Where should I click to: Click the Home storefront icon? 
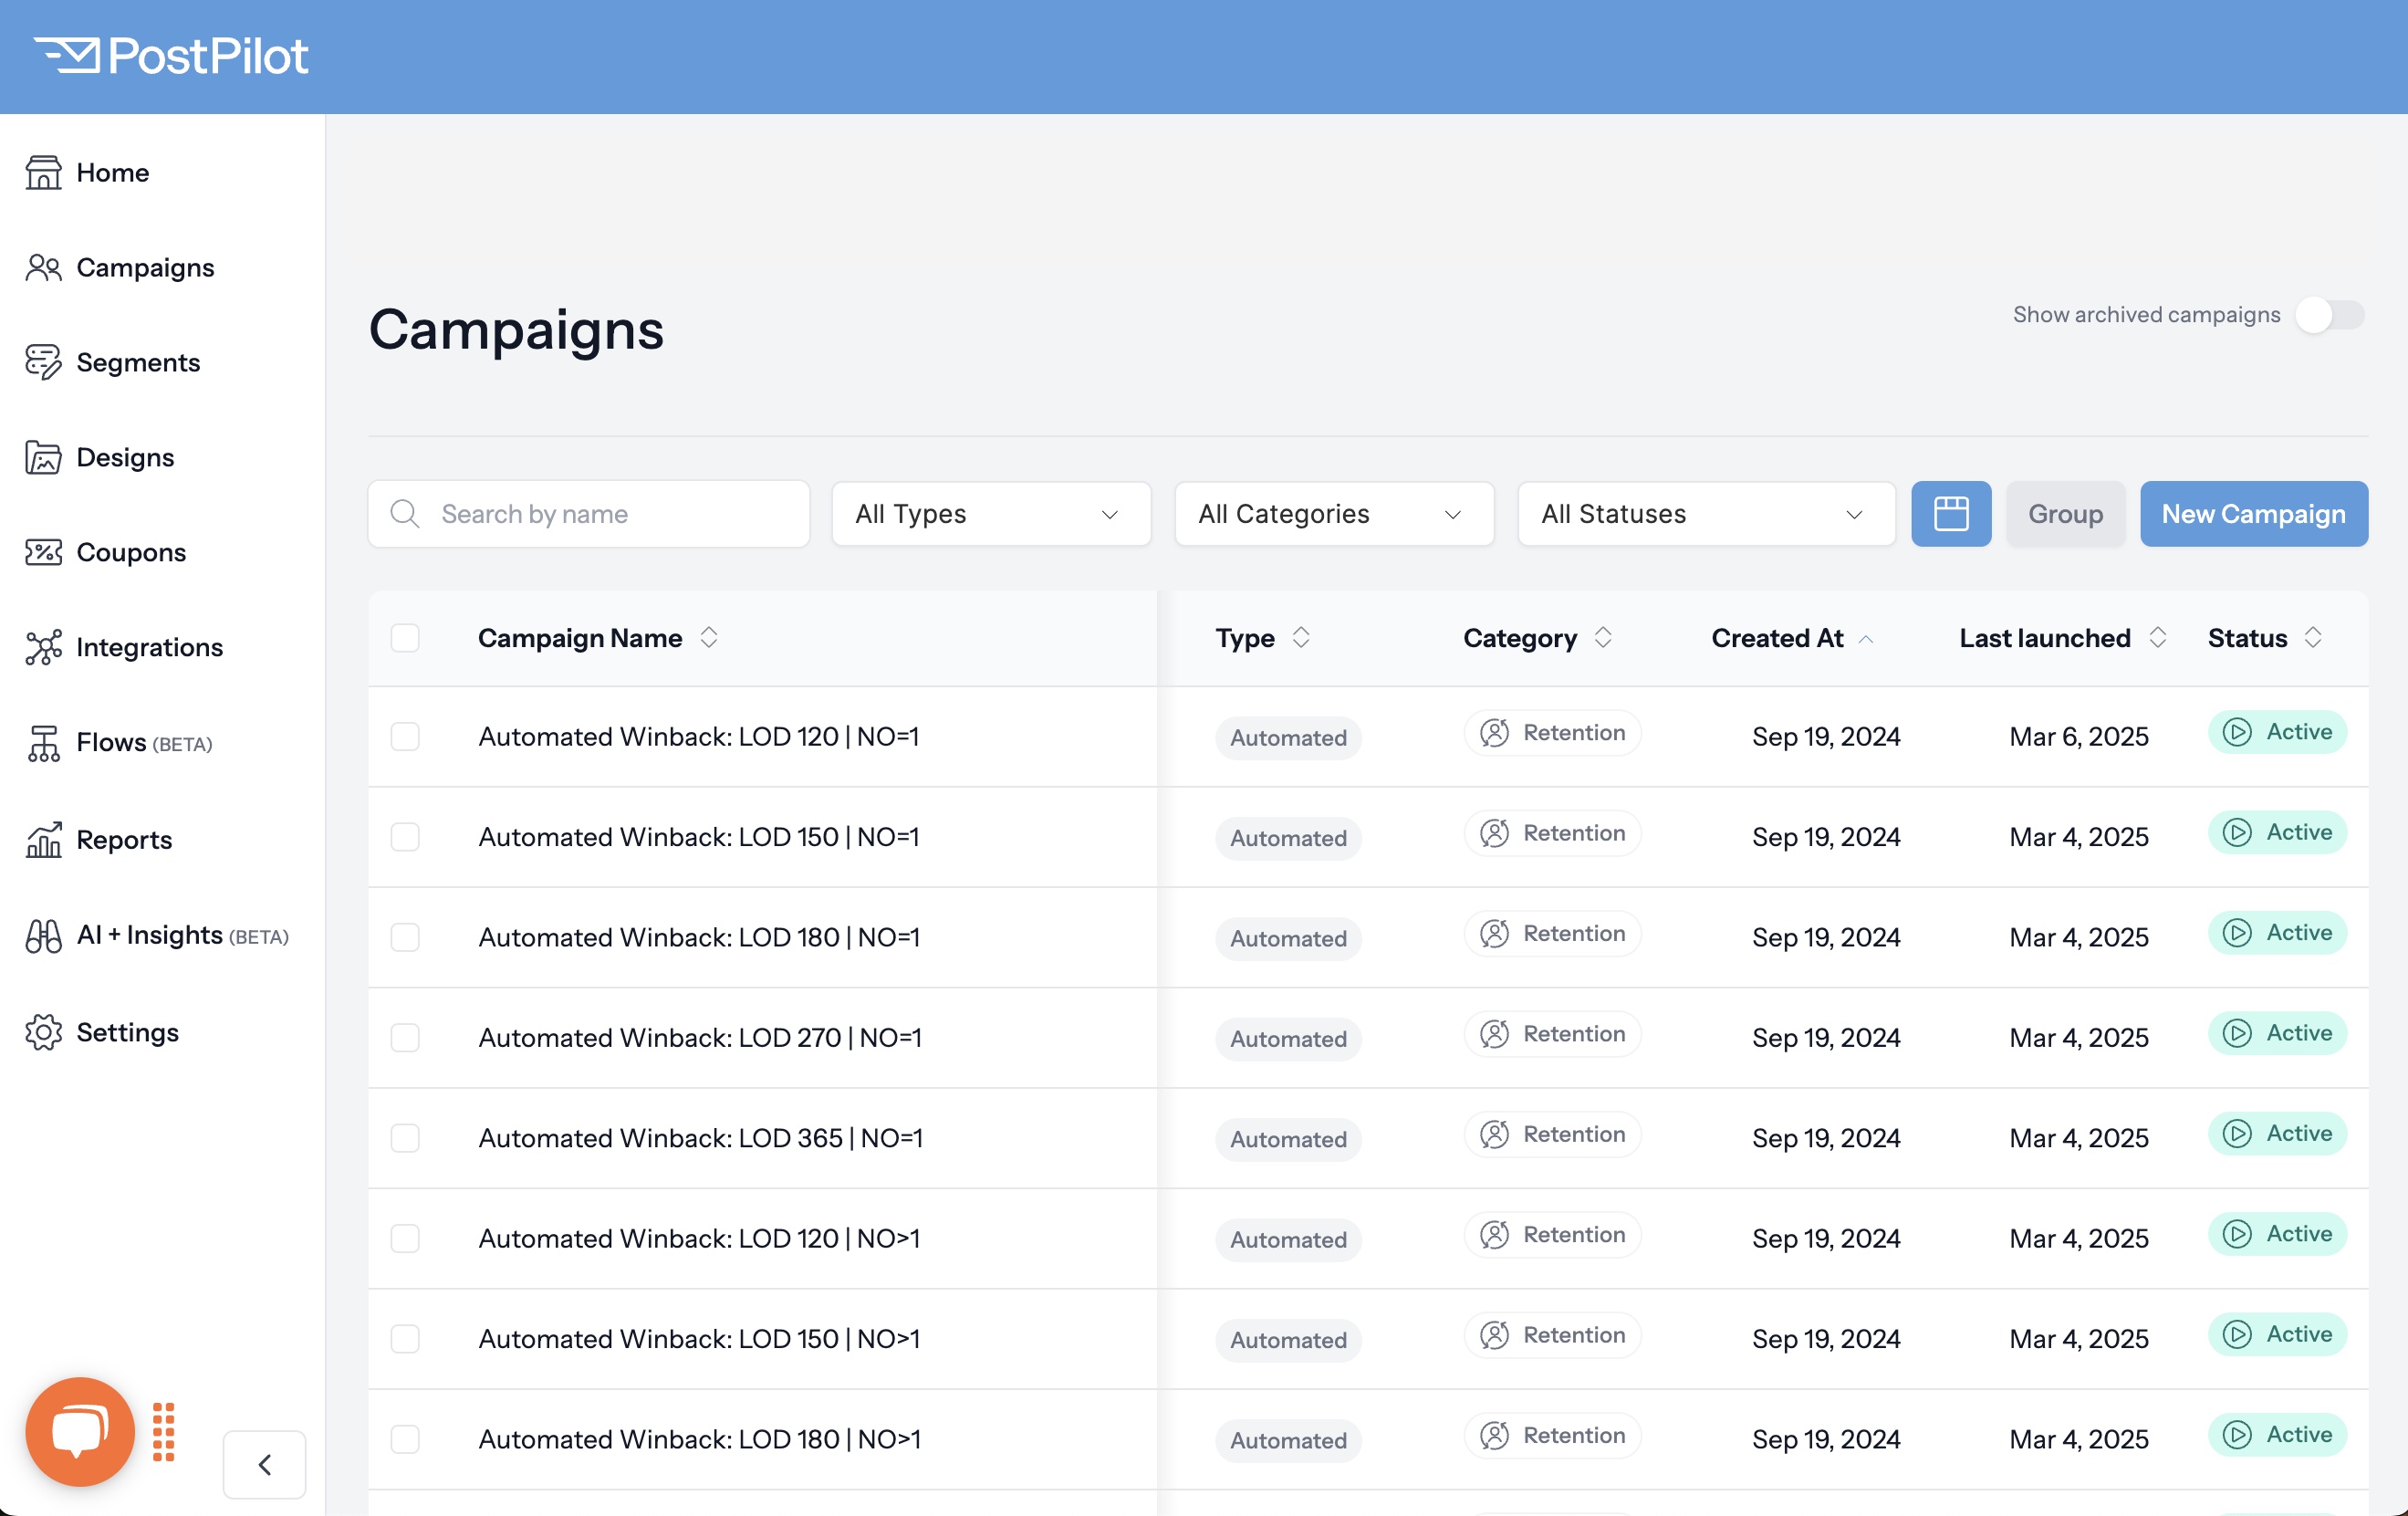point(43,172)
